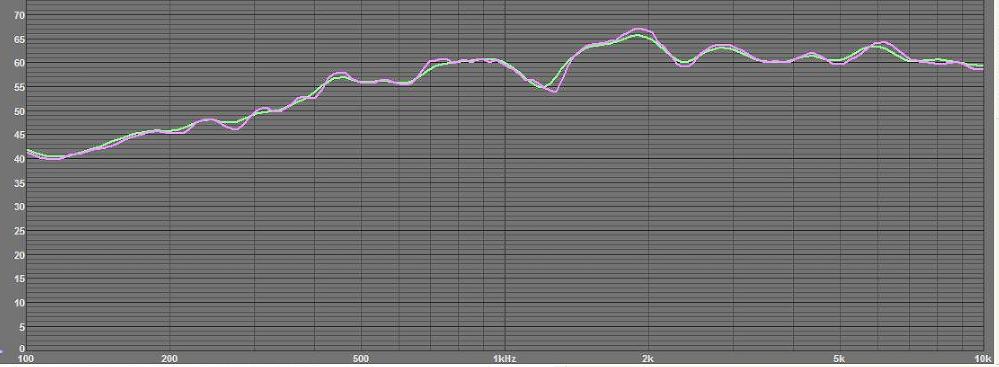Image resolution: width=999 pixels, height=367 pixels.
Task: Click the 65 label on level axis
Action: pyautogui.click(x=19, y=39)
